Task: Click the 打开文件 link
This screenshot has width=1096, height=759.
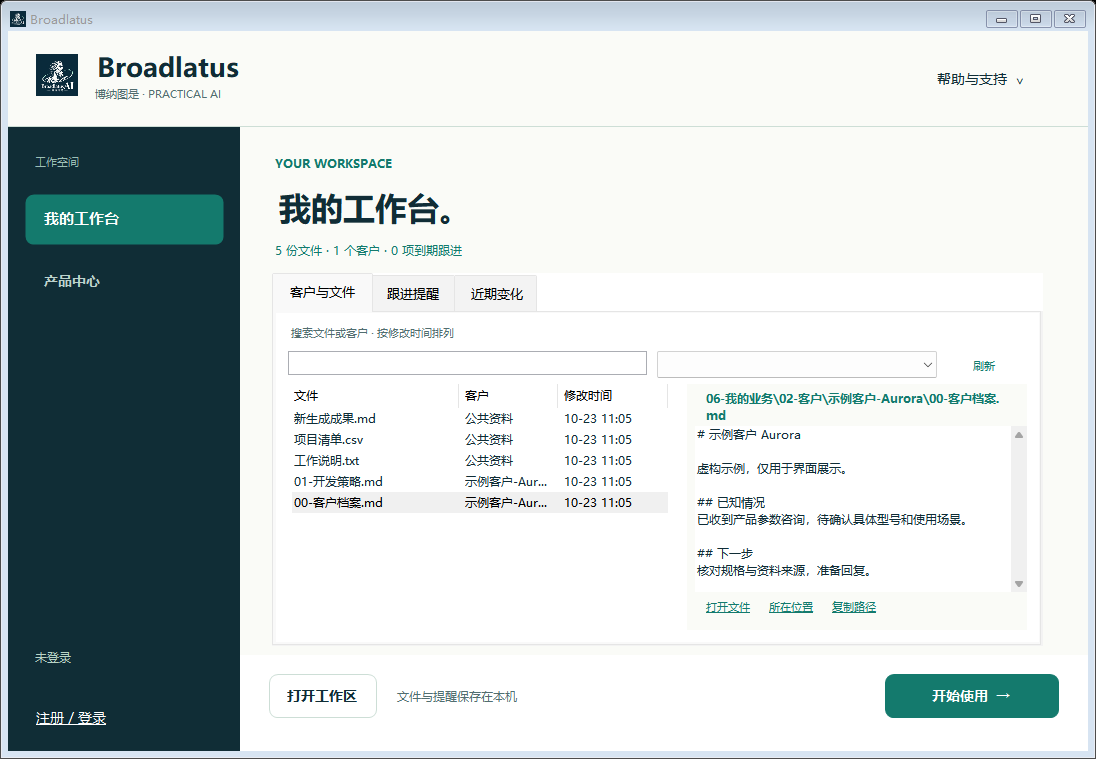Action: pos(728,607)
